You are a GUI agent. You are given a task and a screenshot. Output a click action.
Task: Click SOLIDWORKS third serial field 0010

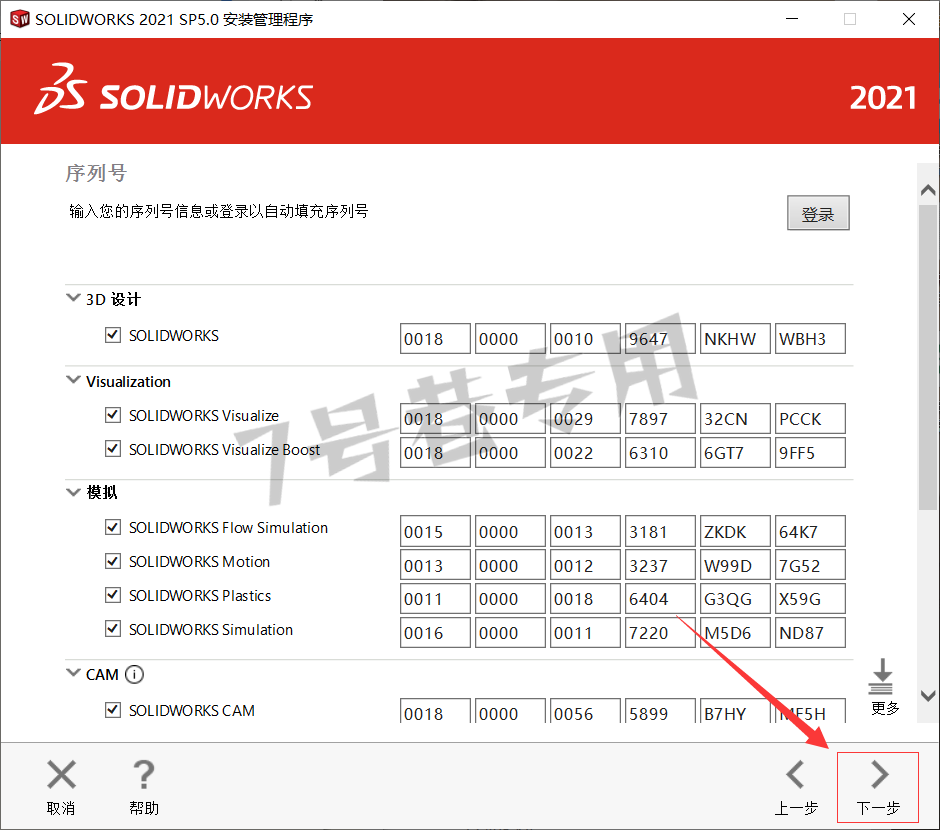tap(585, 339)
